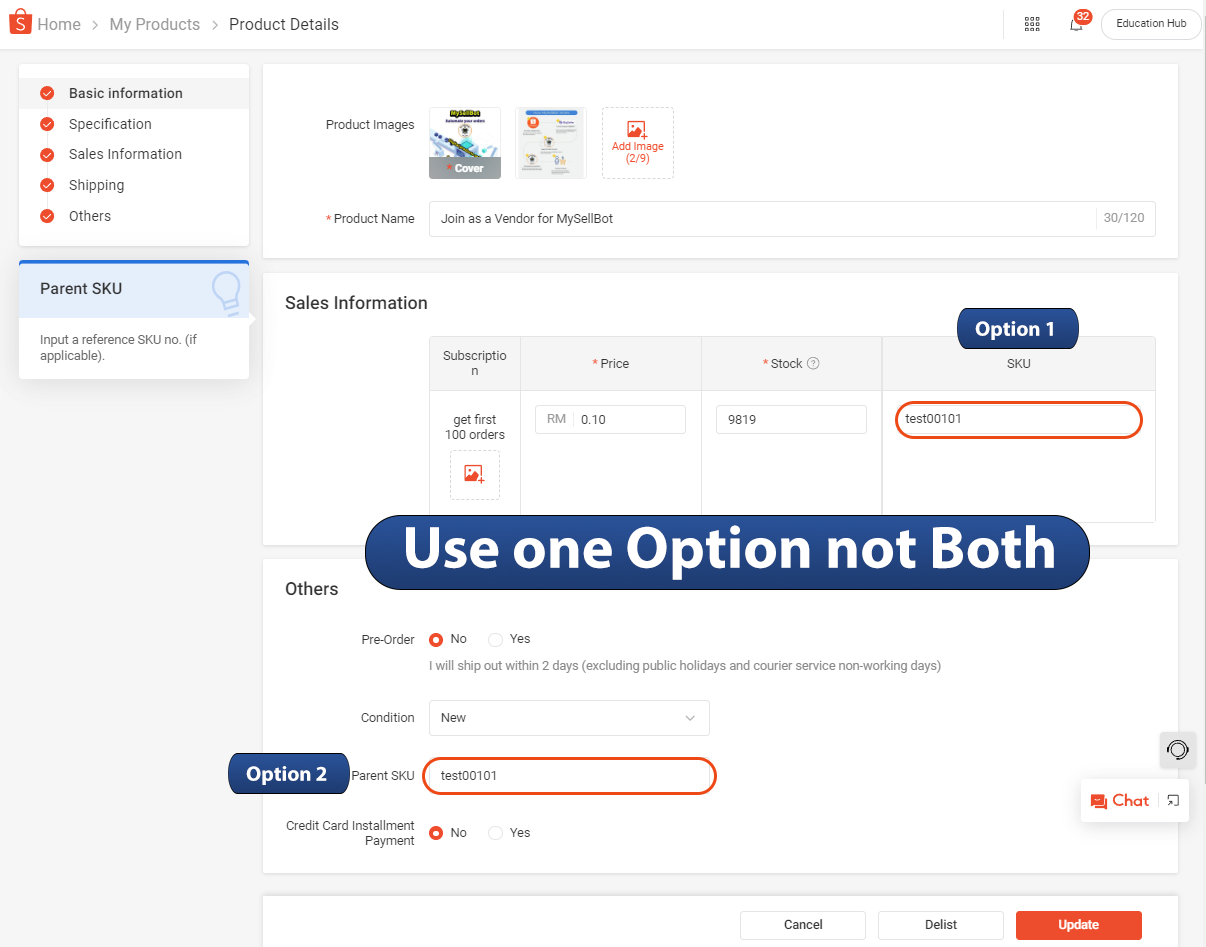Select Credit Card Installment No option
The height and width of the screenshot is (947, 1206).
coord(436,833)
